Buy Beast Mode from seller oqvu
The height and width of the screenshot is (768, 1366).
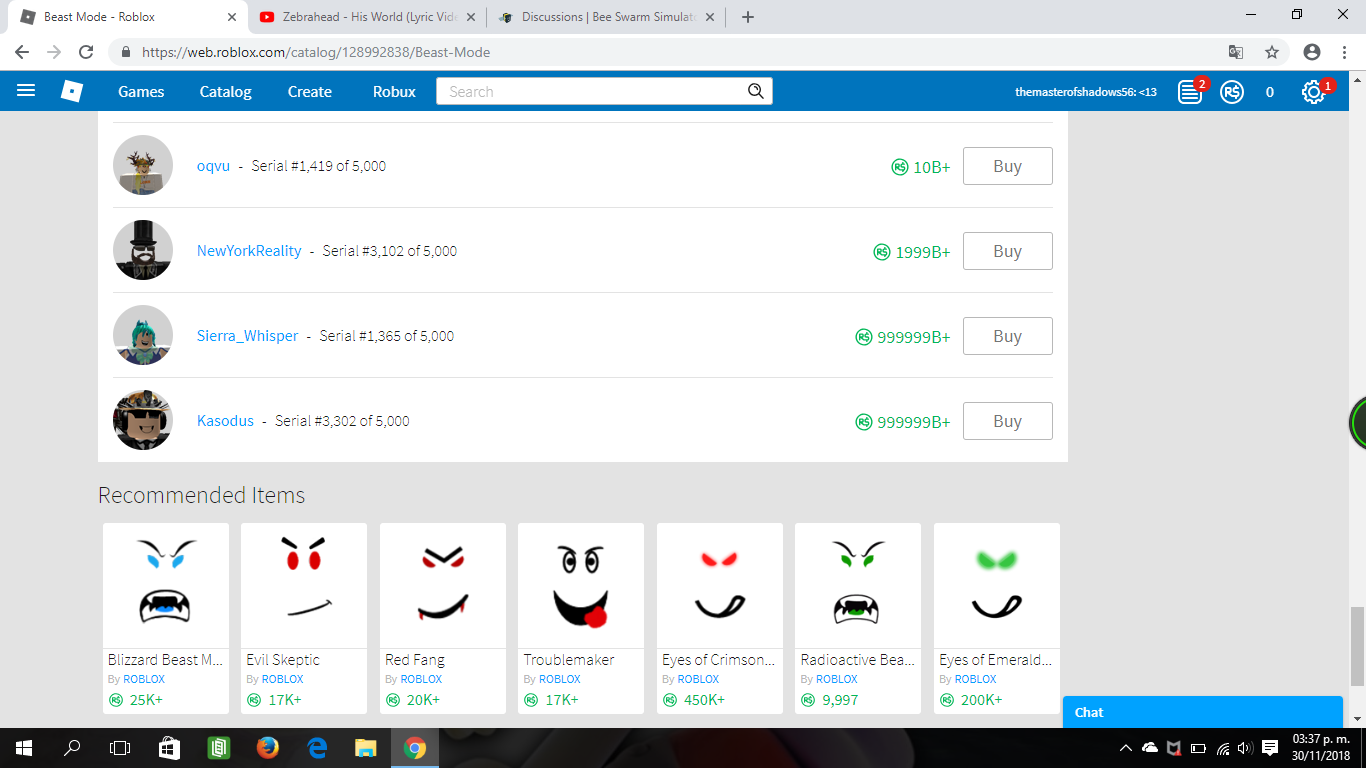(x=1007, y=166)
